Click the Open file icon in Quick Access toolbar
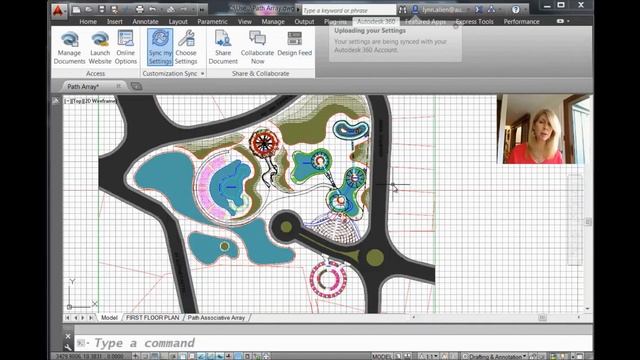The height and width of the screenshot is (360, 640). (x=89, y=9)
